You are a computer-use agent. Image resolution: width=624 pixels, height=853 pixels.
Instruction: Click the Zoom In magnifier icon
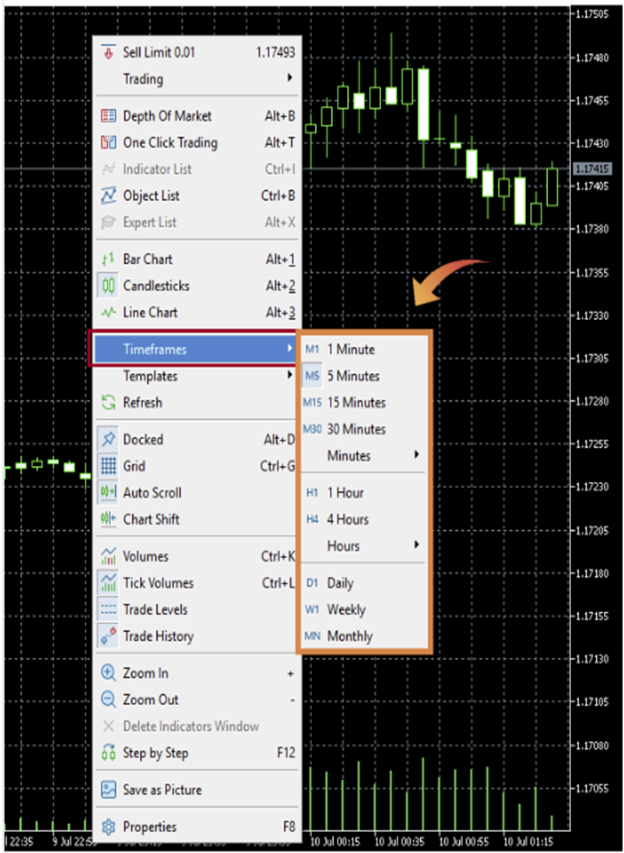[109, 673]
